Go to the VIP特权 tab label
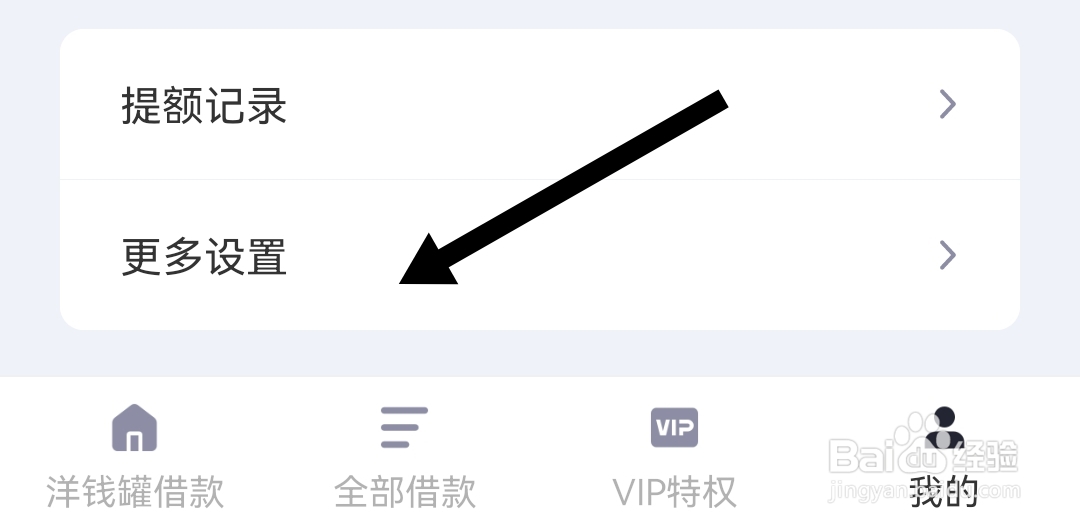 coord(674,492)
